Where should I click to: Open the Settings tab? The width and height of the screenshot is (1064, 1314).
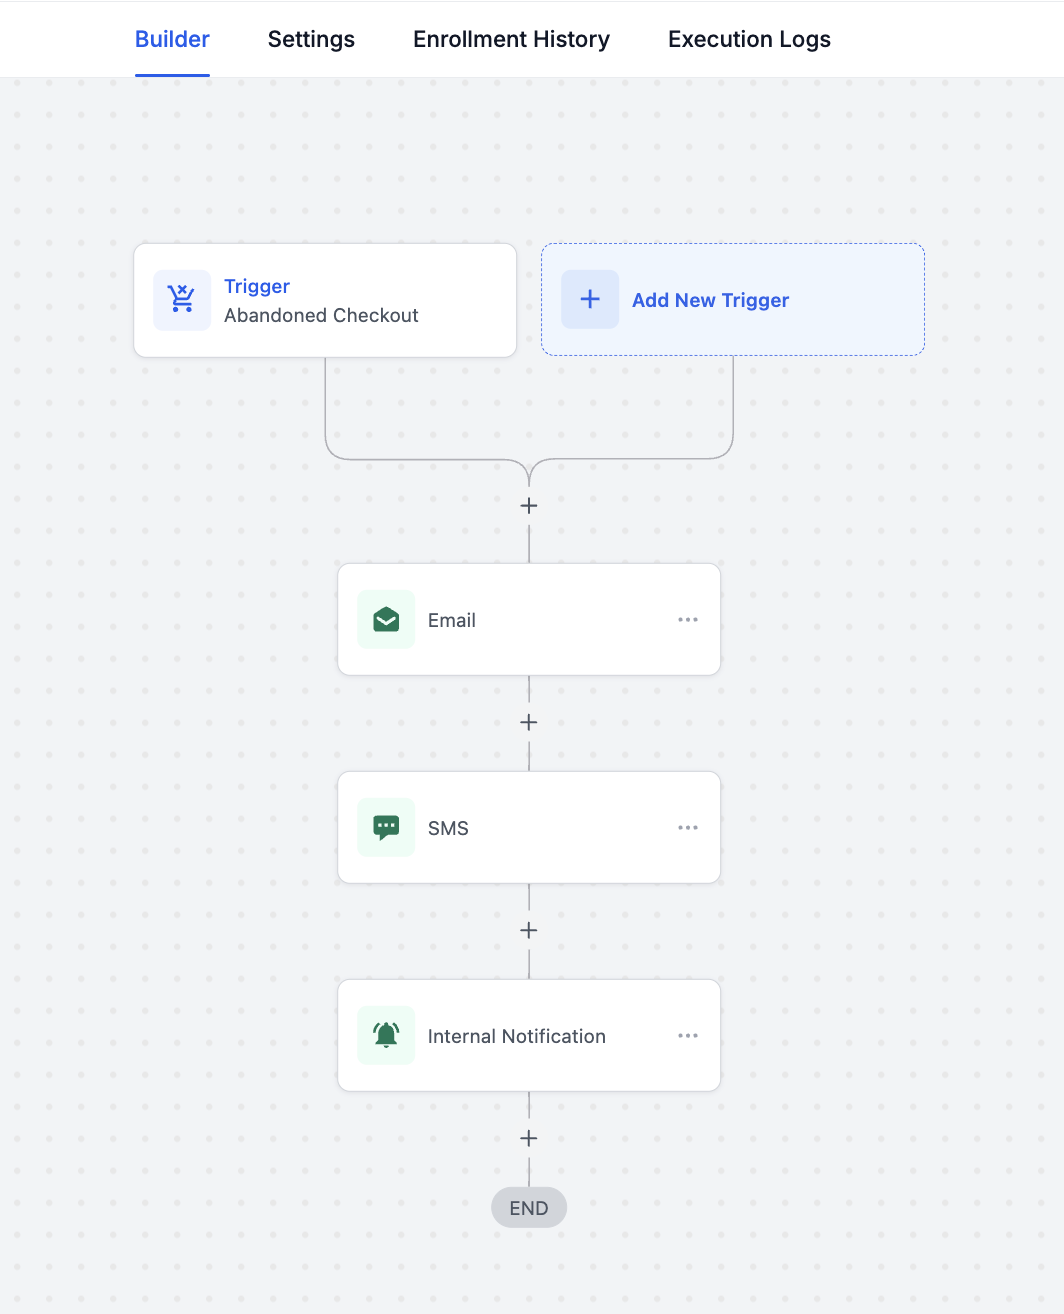pos(311,39)
